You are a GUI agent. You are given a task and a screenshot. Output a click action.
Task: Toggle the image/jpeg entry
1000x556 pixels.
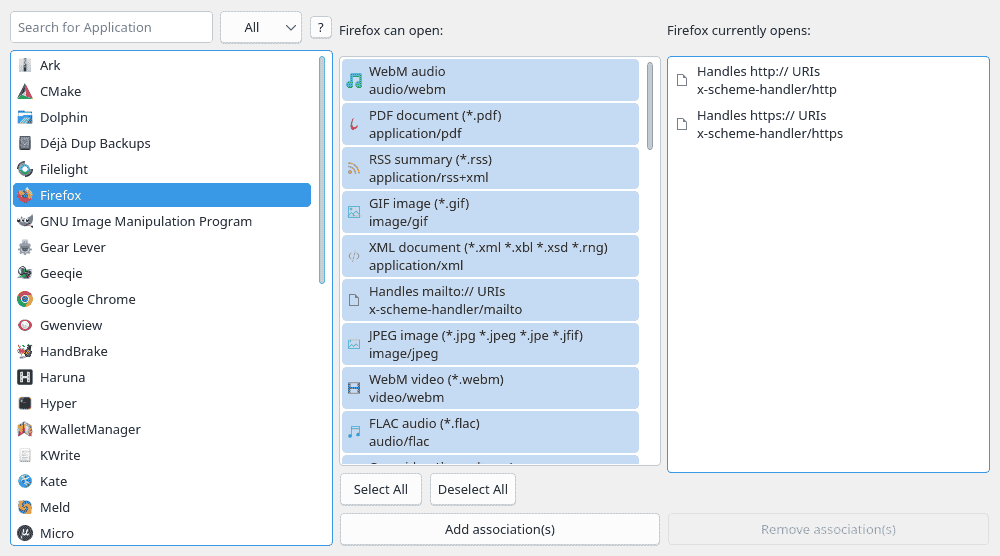pos(490,344)
